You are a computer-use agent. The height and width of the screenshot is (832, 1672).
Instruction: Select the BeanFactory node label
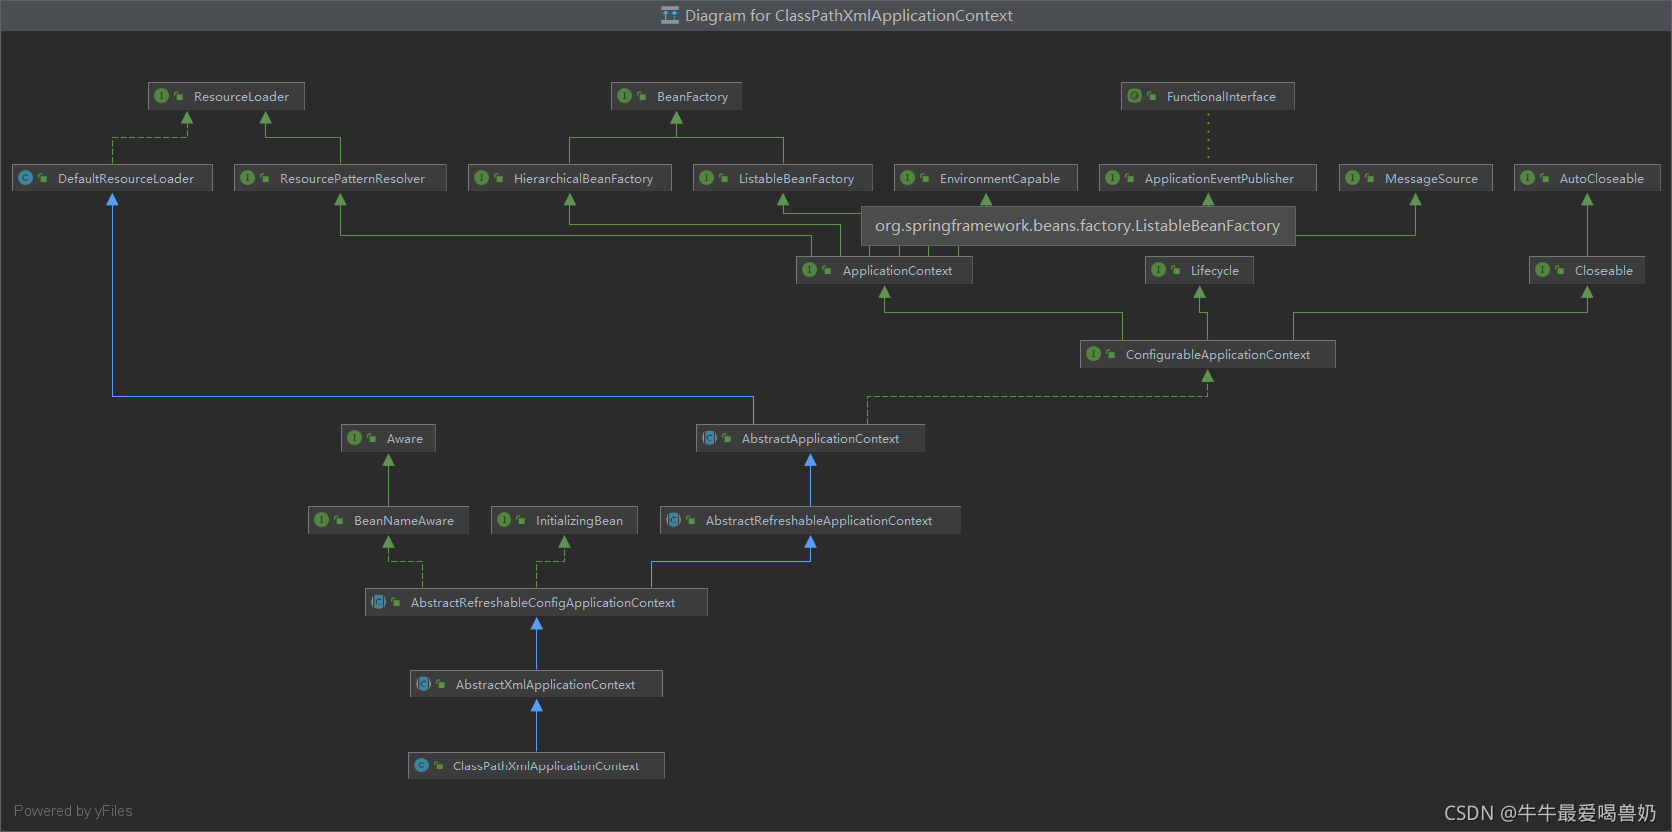(692, 97)
